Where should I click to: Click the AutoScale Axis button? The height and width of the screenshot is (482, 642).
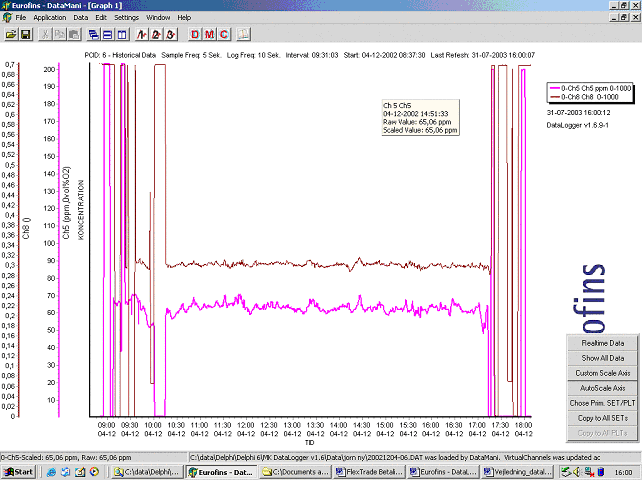(602, 388)
